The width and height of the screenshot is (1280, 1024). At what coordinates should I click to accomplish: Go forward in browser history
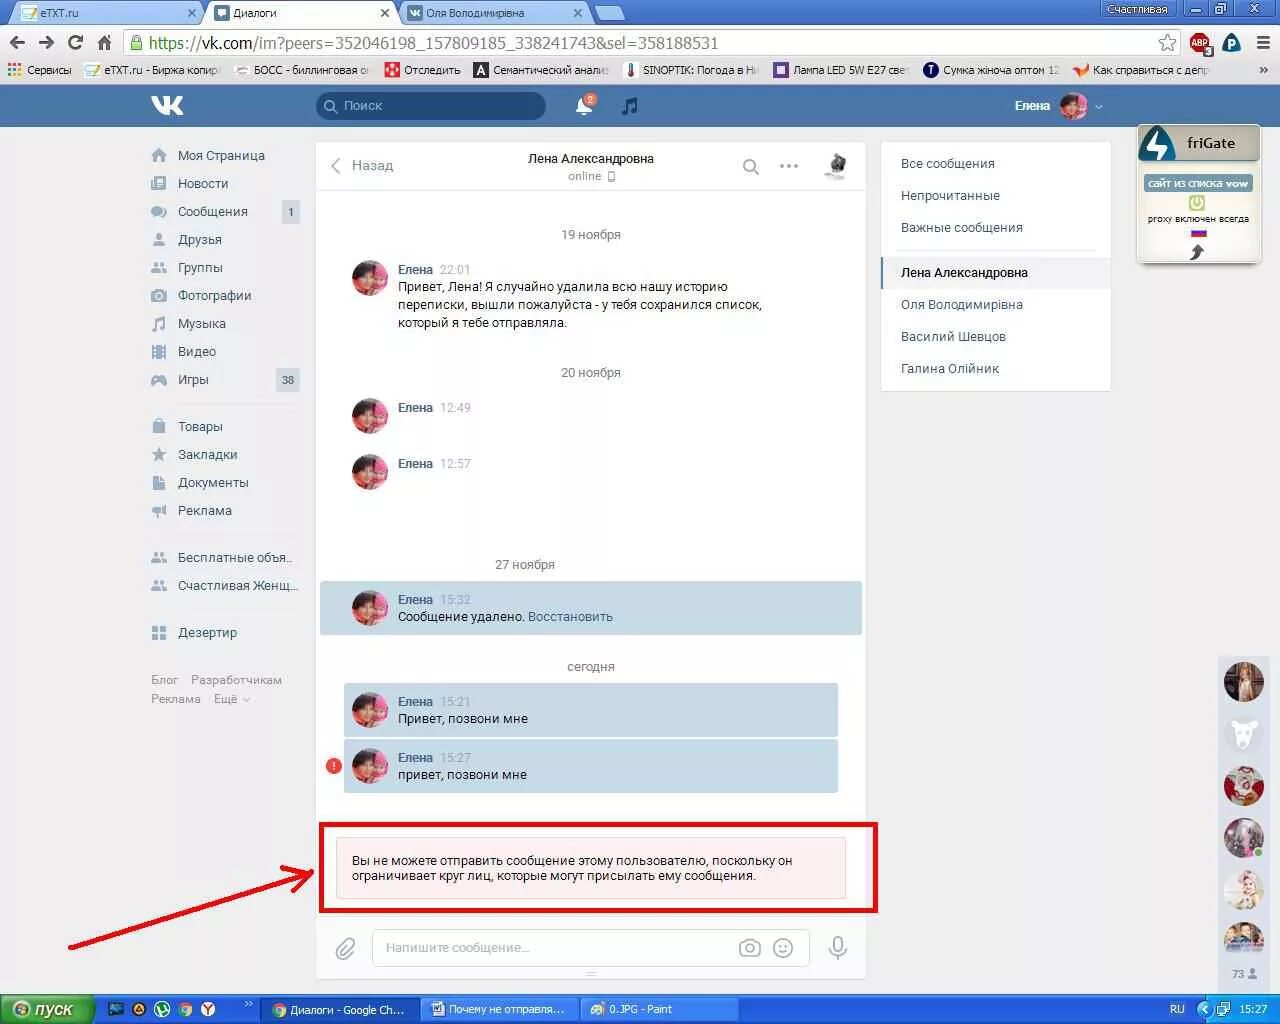(x=46, y=42)
